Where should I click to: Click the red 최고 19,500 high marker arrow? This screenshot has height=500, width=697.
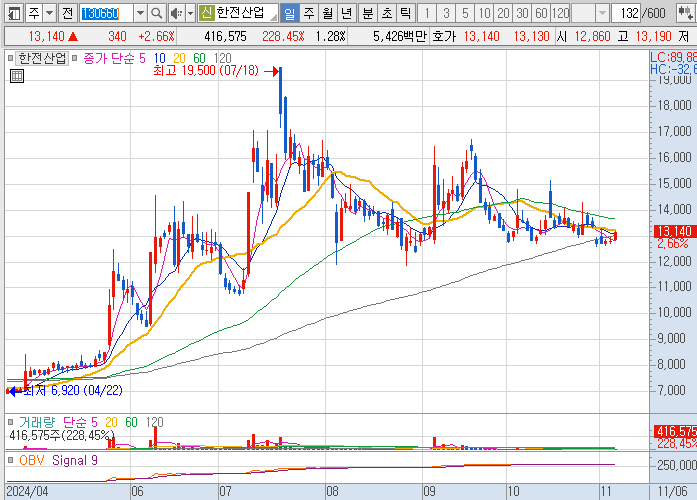pos(272,71)
